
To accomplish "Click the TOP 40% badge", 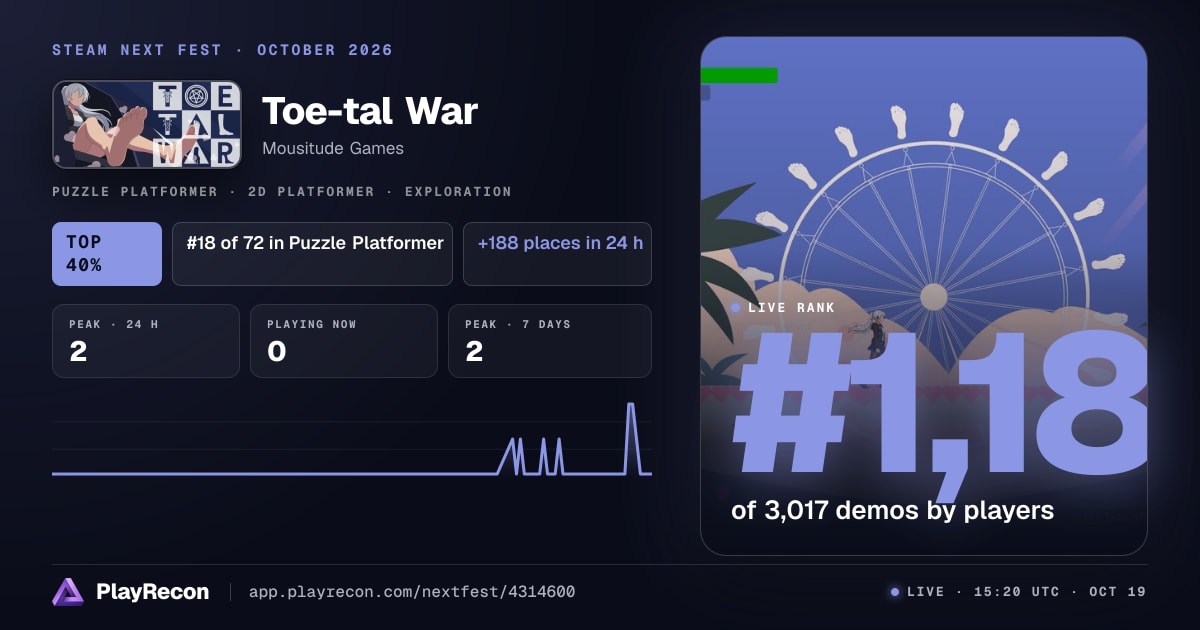I will click(107, 254).
